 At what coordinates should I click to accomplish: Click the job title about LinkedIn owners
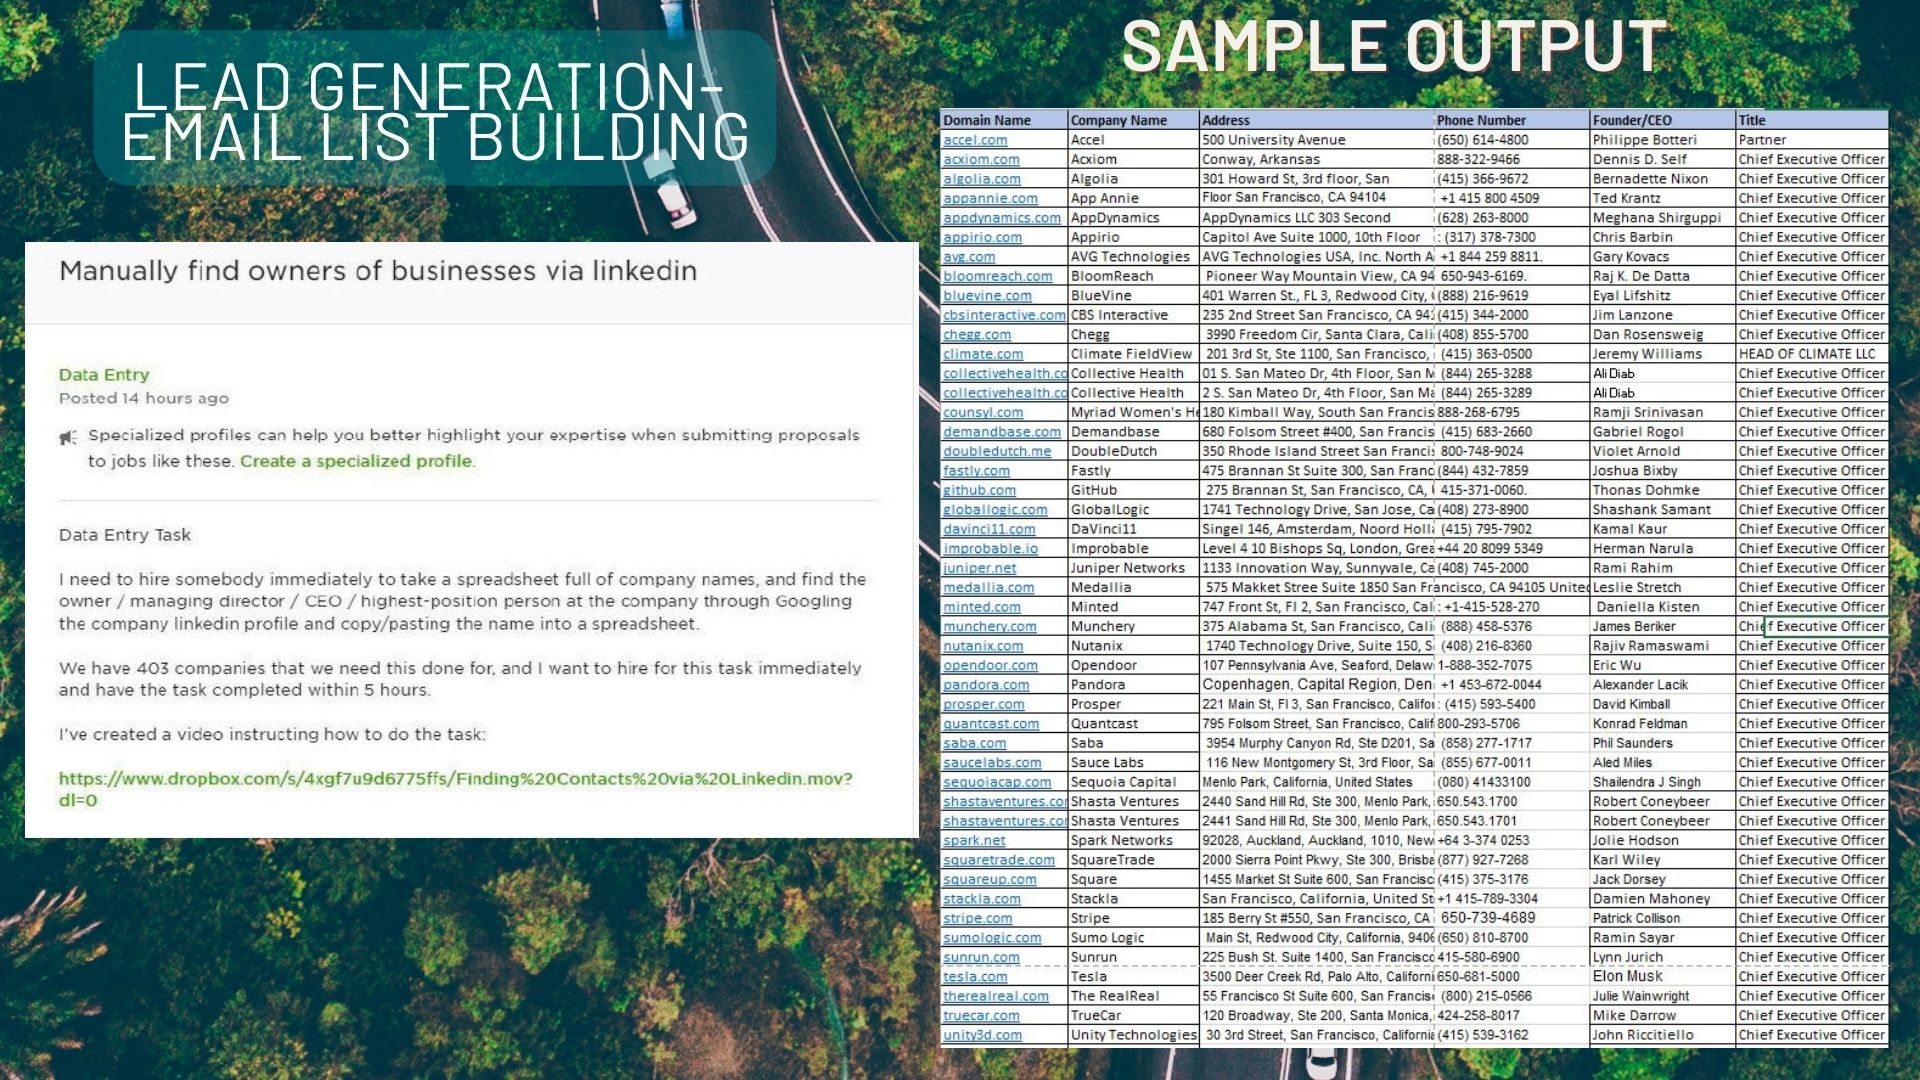click(378, 271)
